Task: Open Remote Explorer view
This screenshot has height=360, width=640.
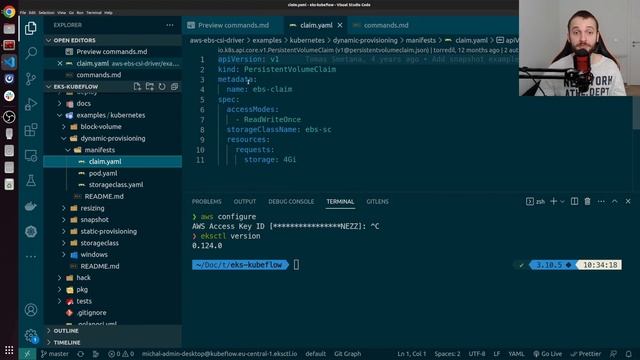Action: (31, 156)
